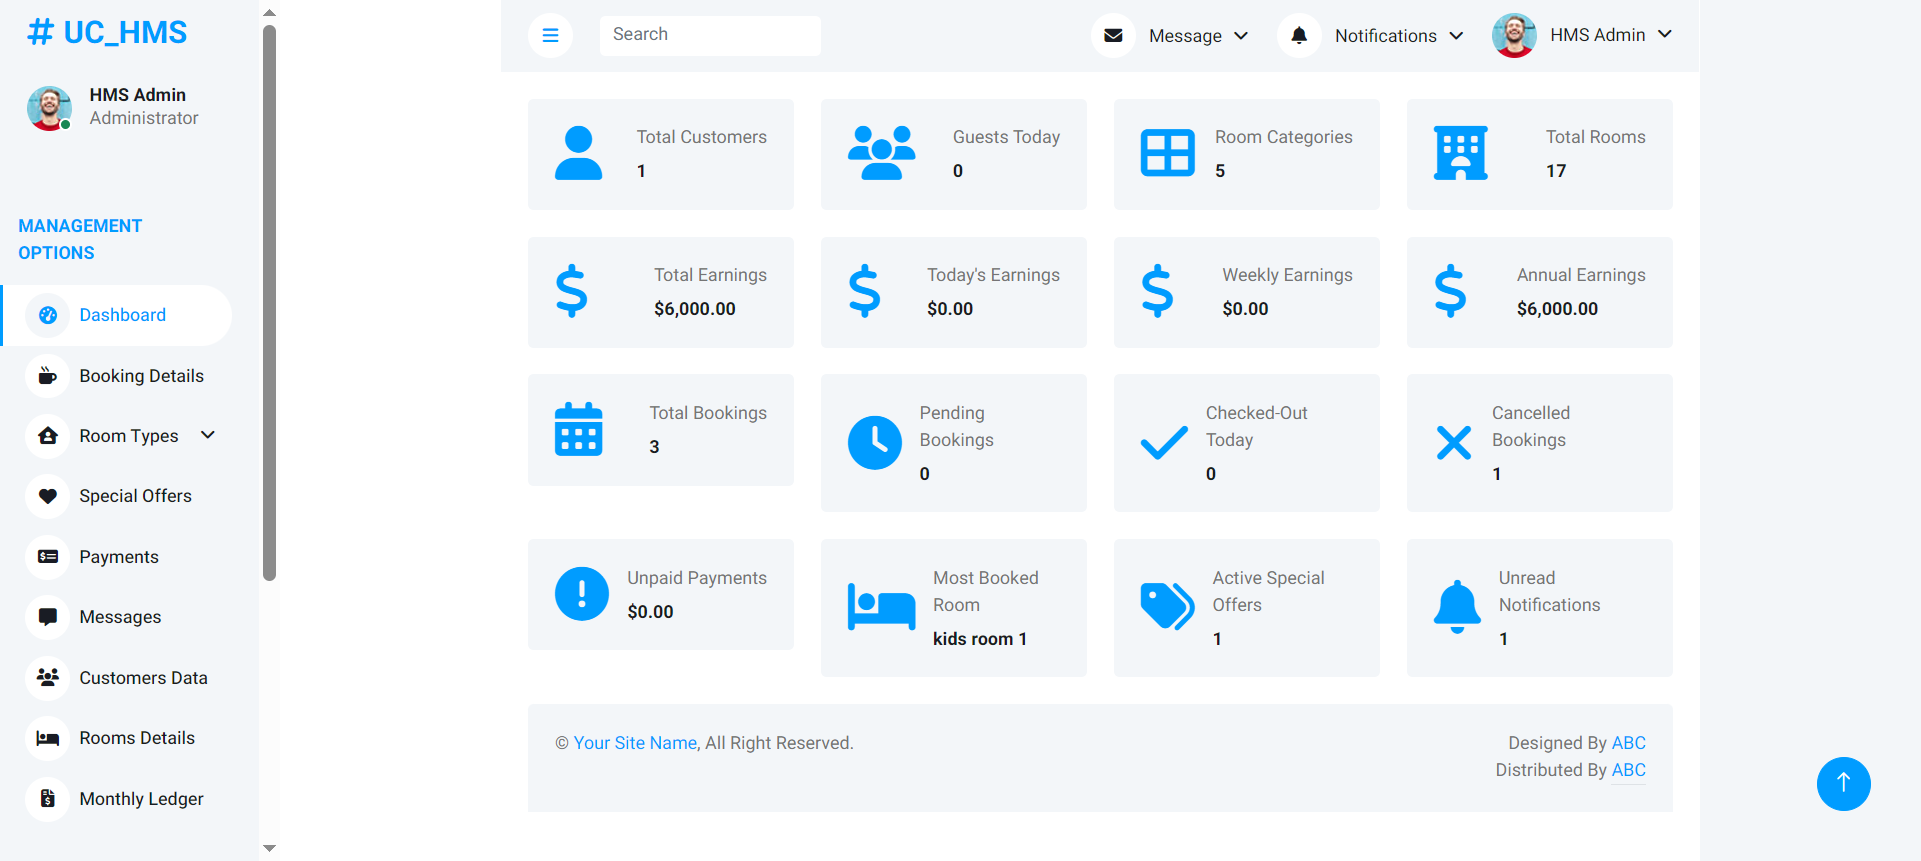Go to Monthly Ledger page
Viewport: 1921px width, 861px height.
[141, 799]
